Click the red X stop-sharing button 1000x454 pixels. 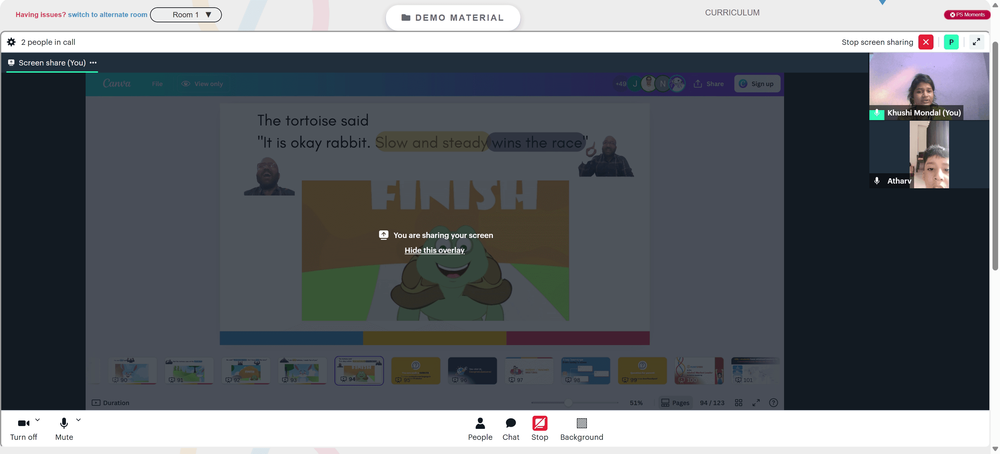pyautogui.click(x=925, y=42)
